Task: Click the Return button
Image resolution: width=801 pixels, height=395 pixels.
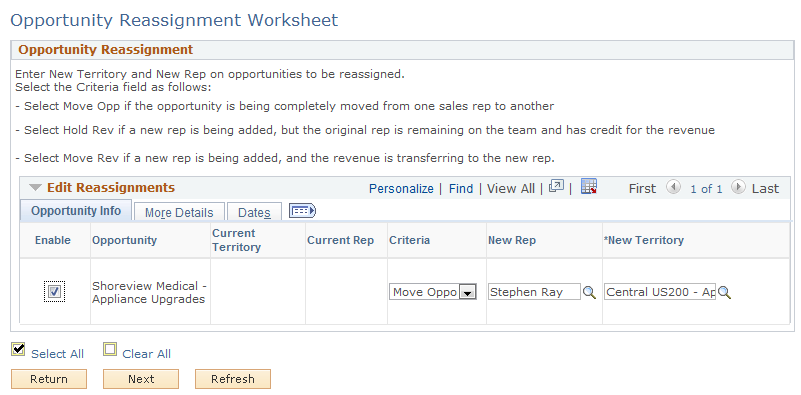Action: 49,379
